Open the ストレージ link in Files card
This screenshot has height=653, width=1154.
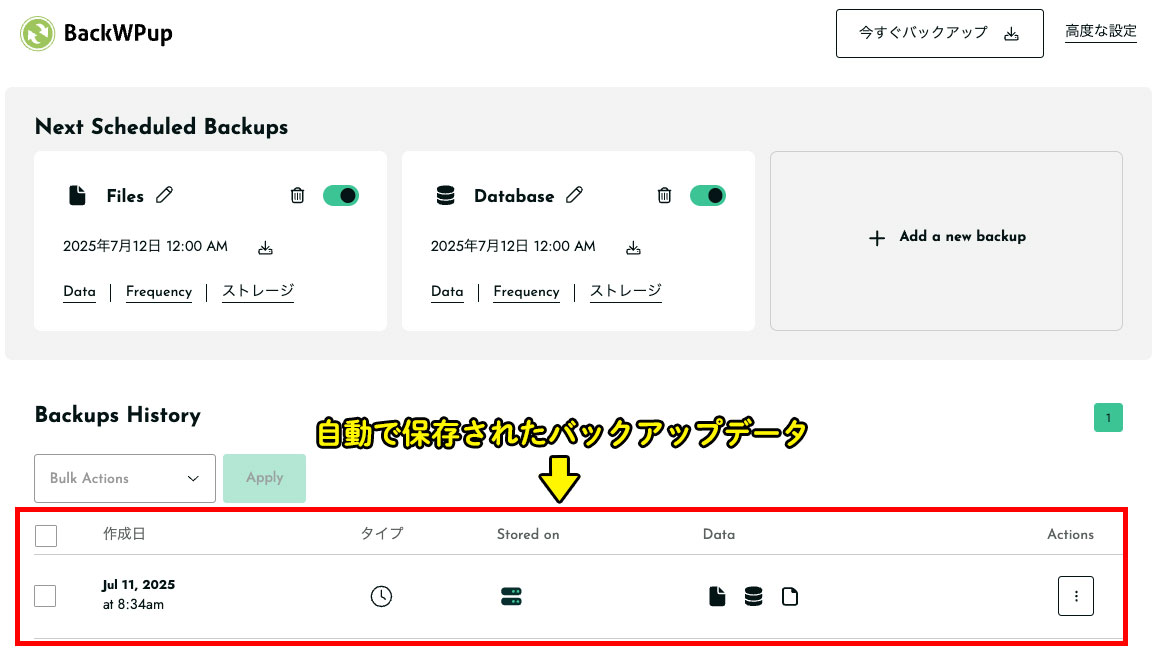[258, 291]
